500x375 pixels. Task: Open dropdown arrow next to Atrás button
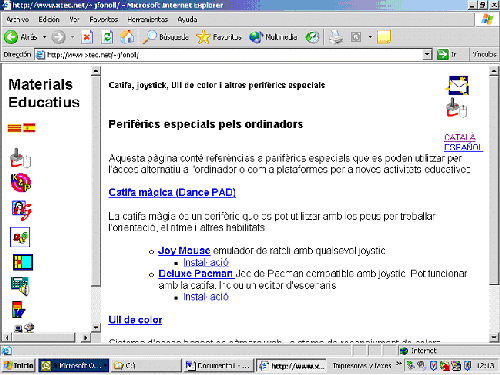pos(44,37)
